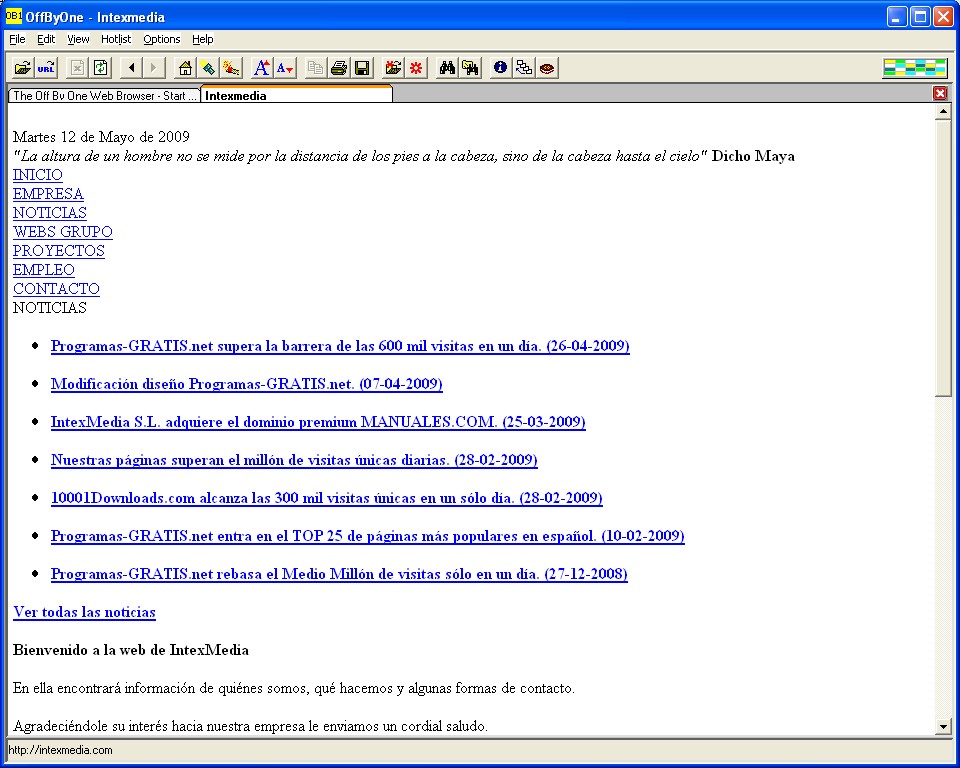The width and height of the screenshot is (960, 768).
Task: Open the Help menu
Action: coord(203,39)
